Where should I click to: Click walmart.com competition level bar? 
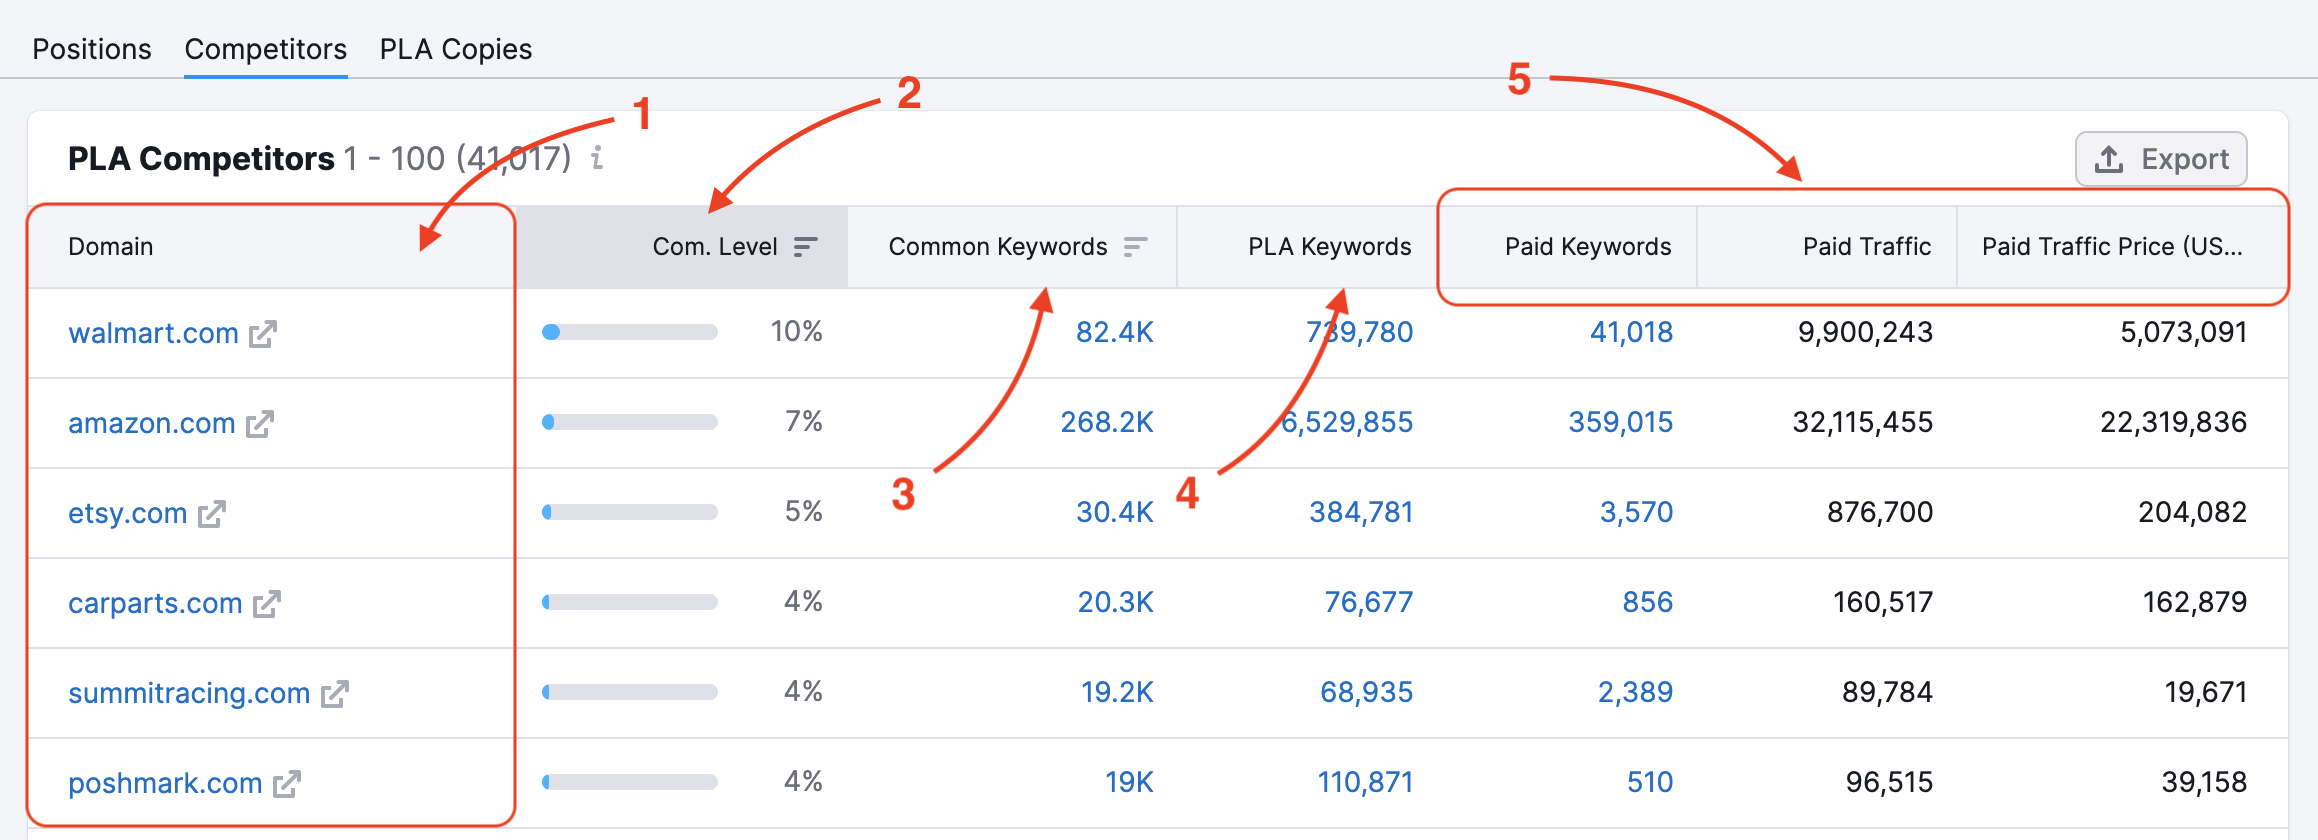pos(630,332)
